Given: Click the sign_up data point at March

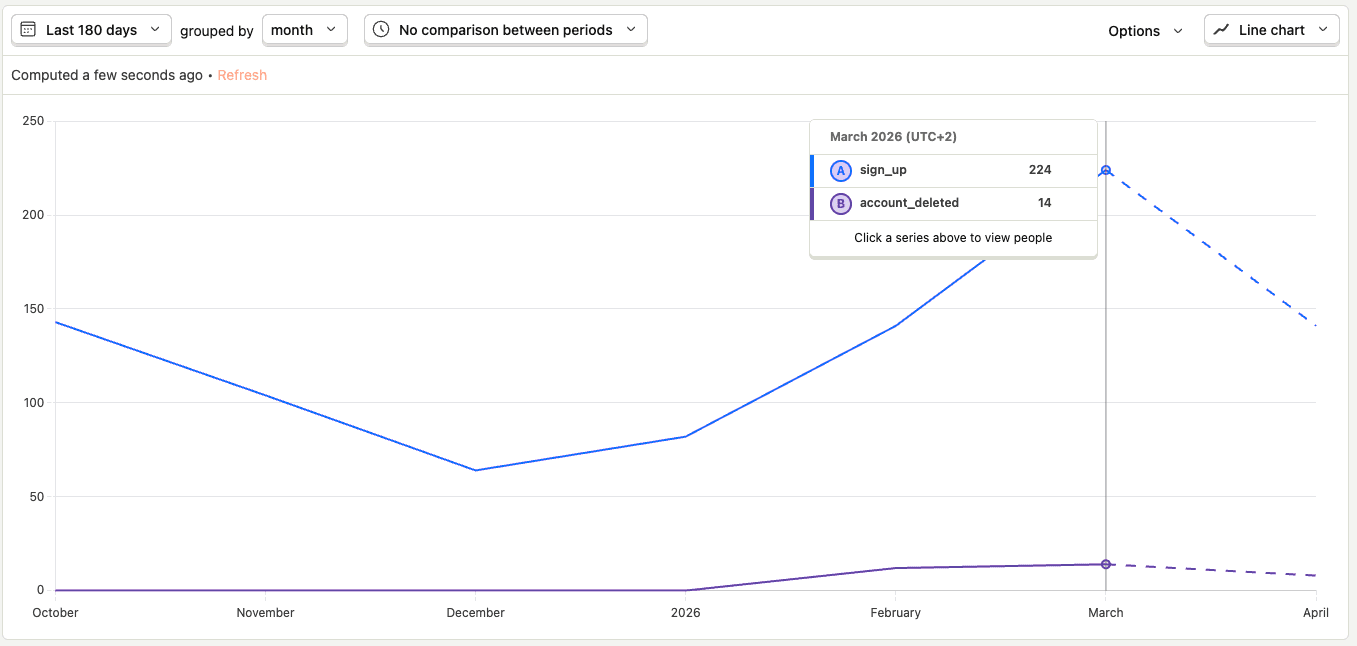Looking at the screenshot, I should click(x=1105, y=170).
